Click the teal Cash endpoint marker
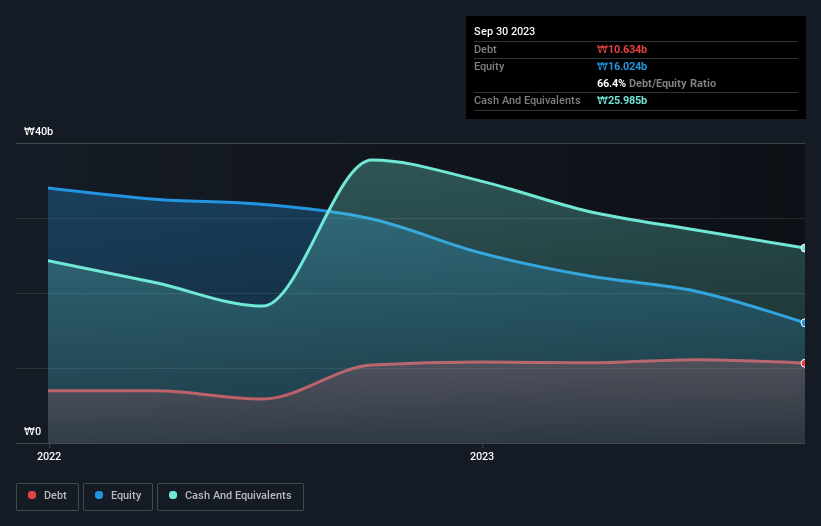This screenshot has height=526, width=821. (x=804, y=248)
